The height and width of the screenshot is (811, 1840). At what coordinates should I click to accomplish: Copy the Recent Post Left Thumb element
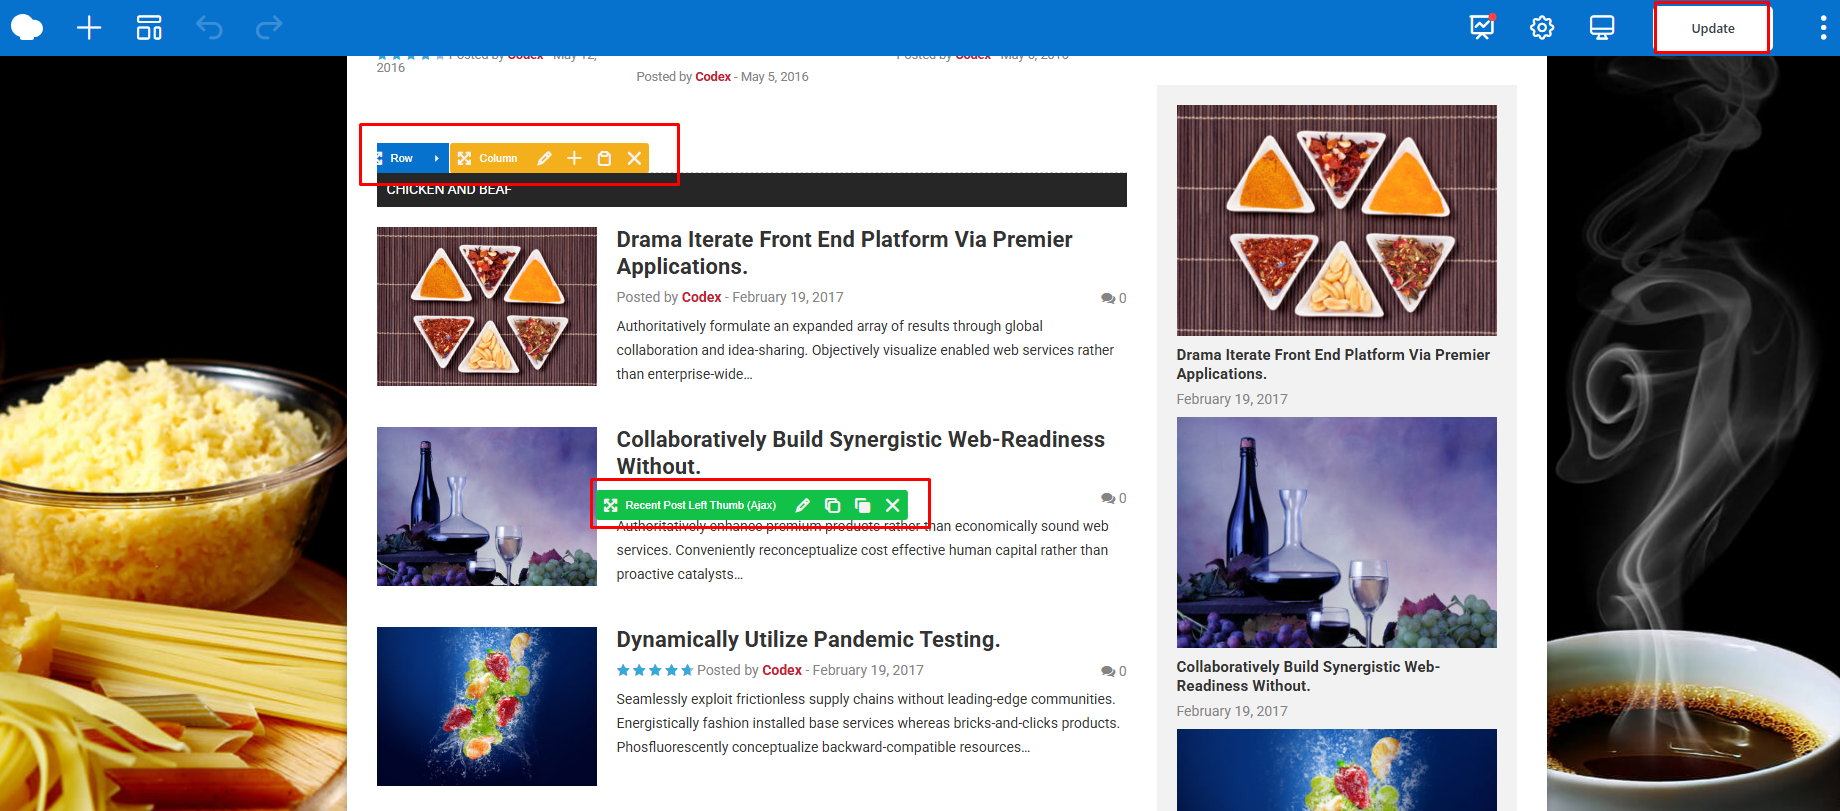click(x=832, y=505)
